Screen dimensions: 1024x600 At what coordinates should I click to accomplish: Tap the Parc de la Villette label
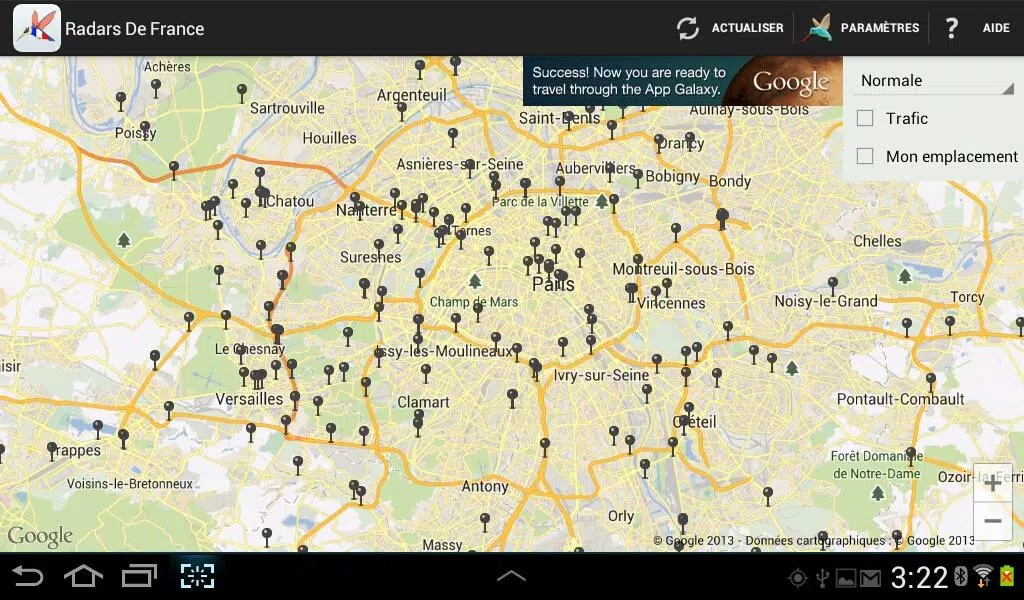tap(540, 202)
